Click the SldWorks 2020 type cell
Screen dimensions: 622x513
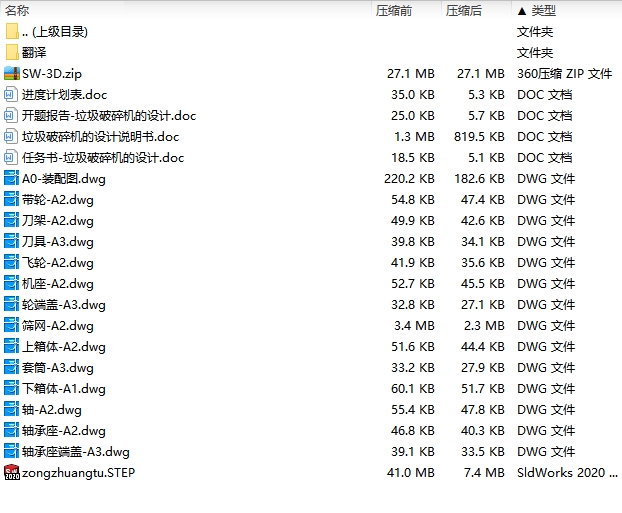click(x=567, y=473)
